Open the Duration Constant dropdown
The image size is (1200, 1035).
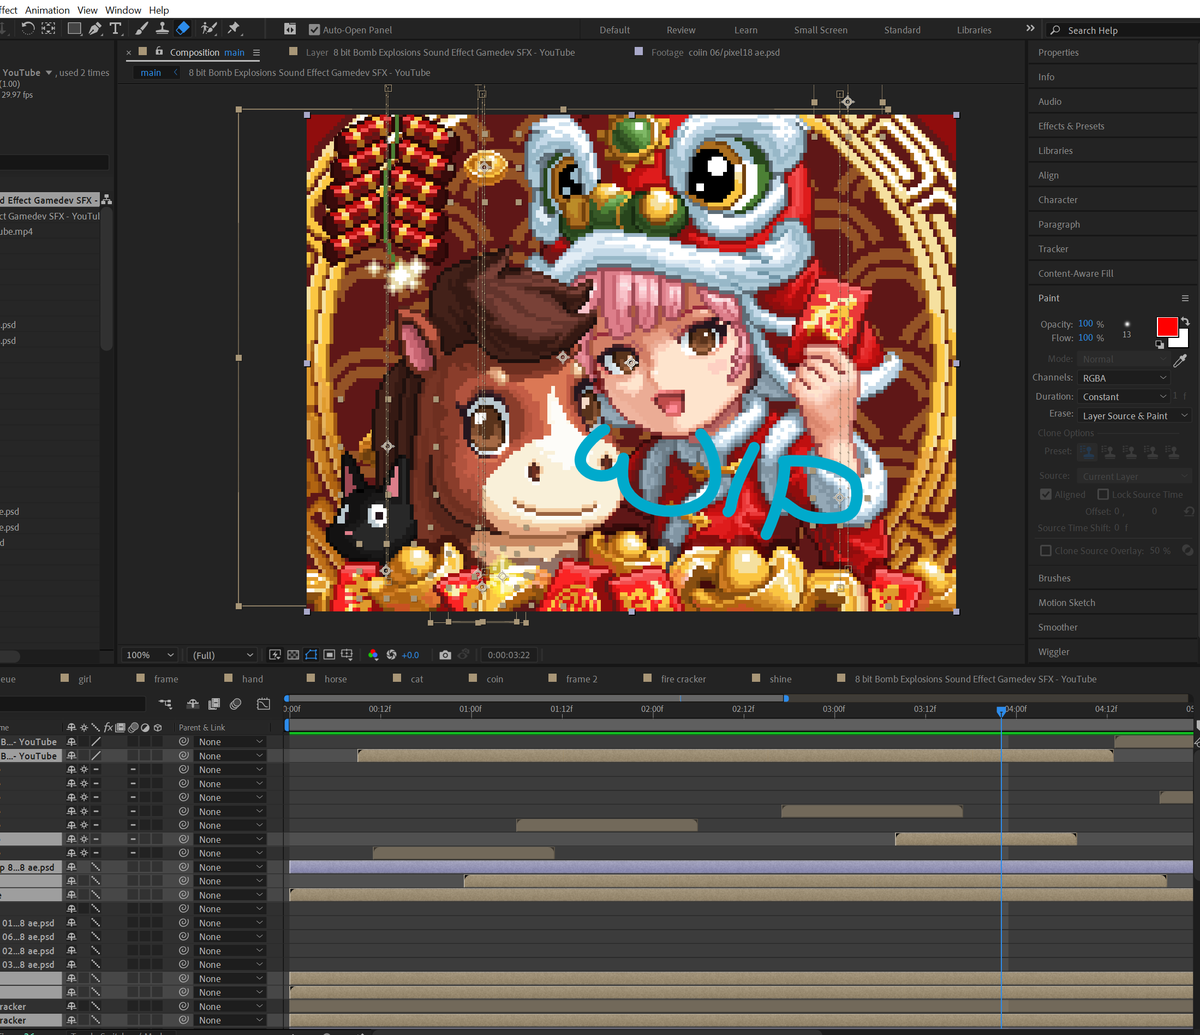tap(1123, 397)
